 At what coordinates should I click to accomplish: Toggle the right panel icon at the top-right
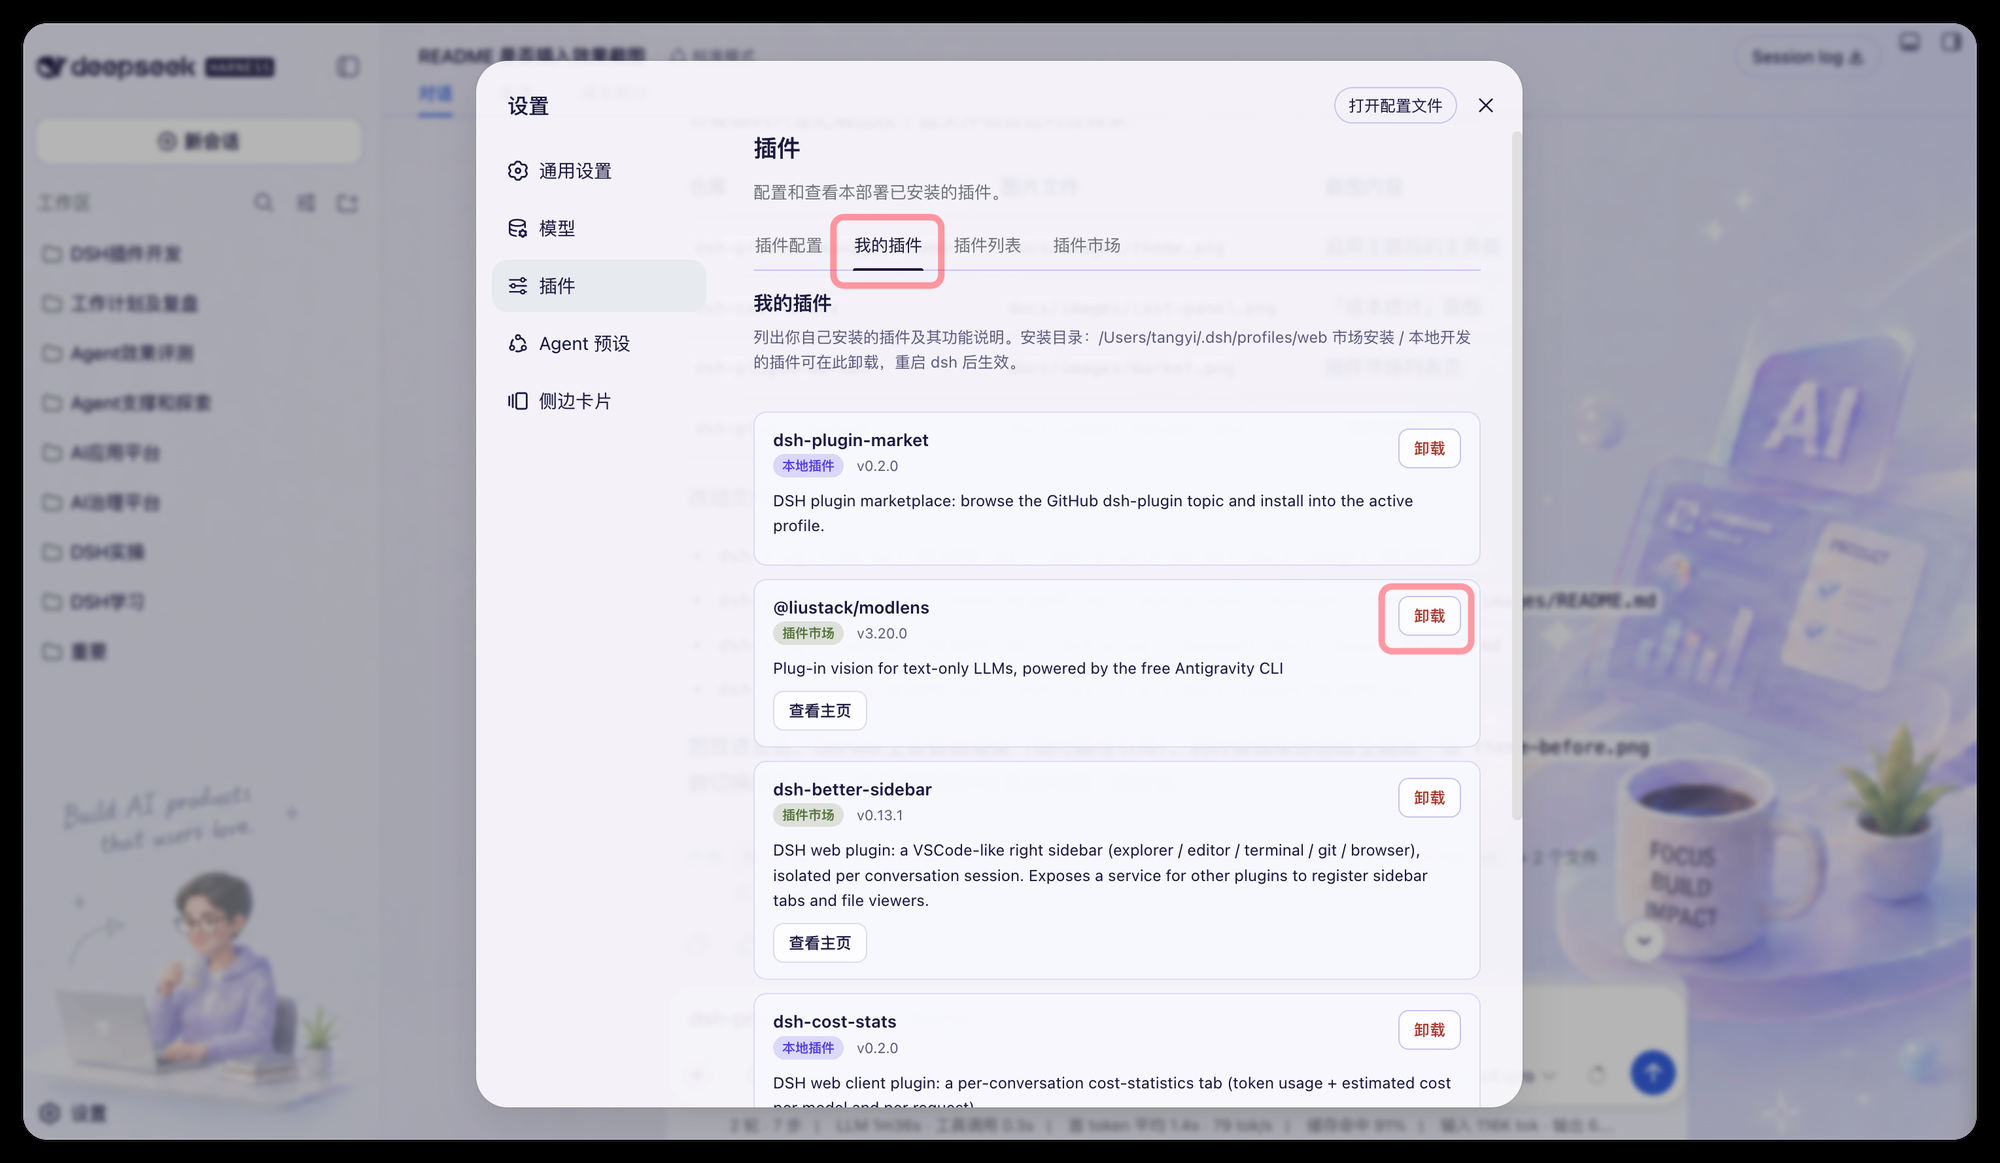click(1951, 42)
